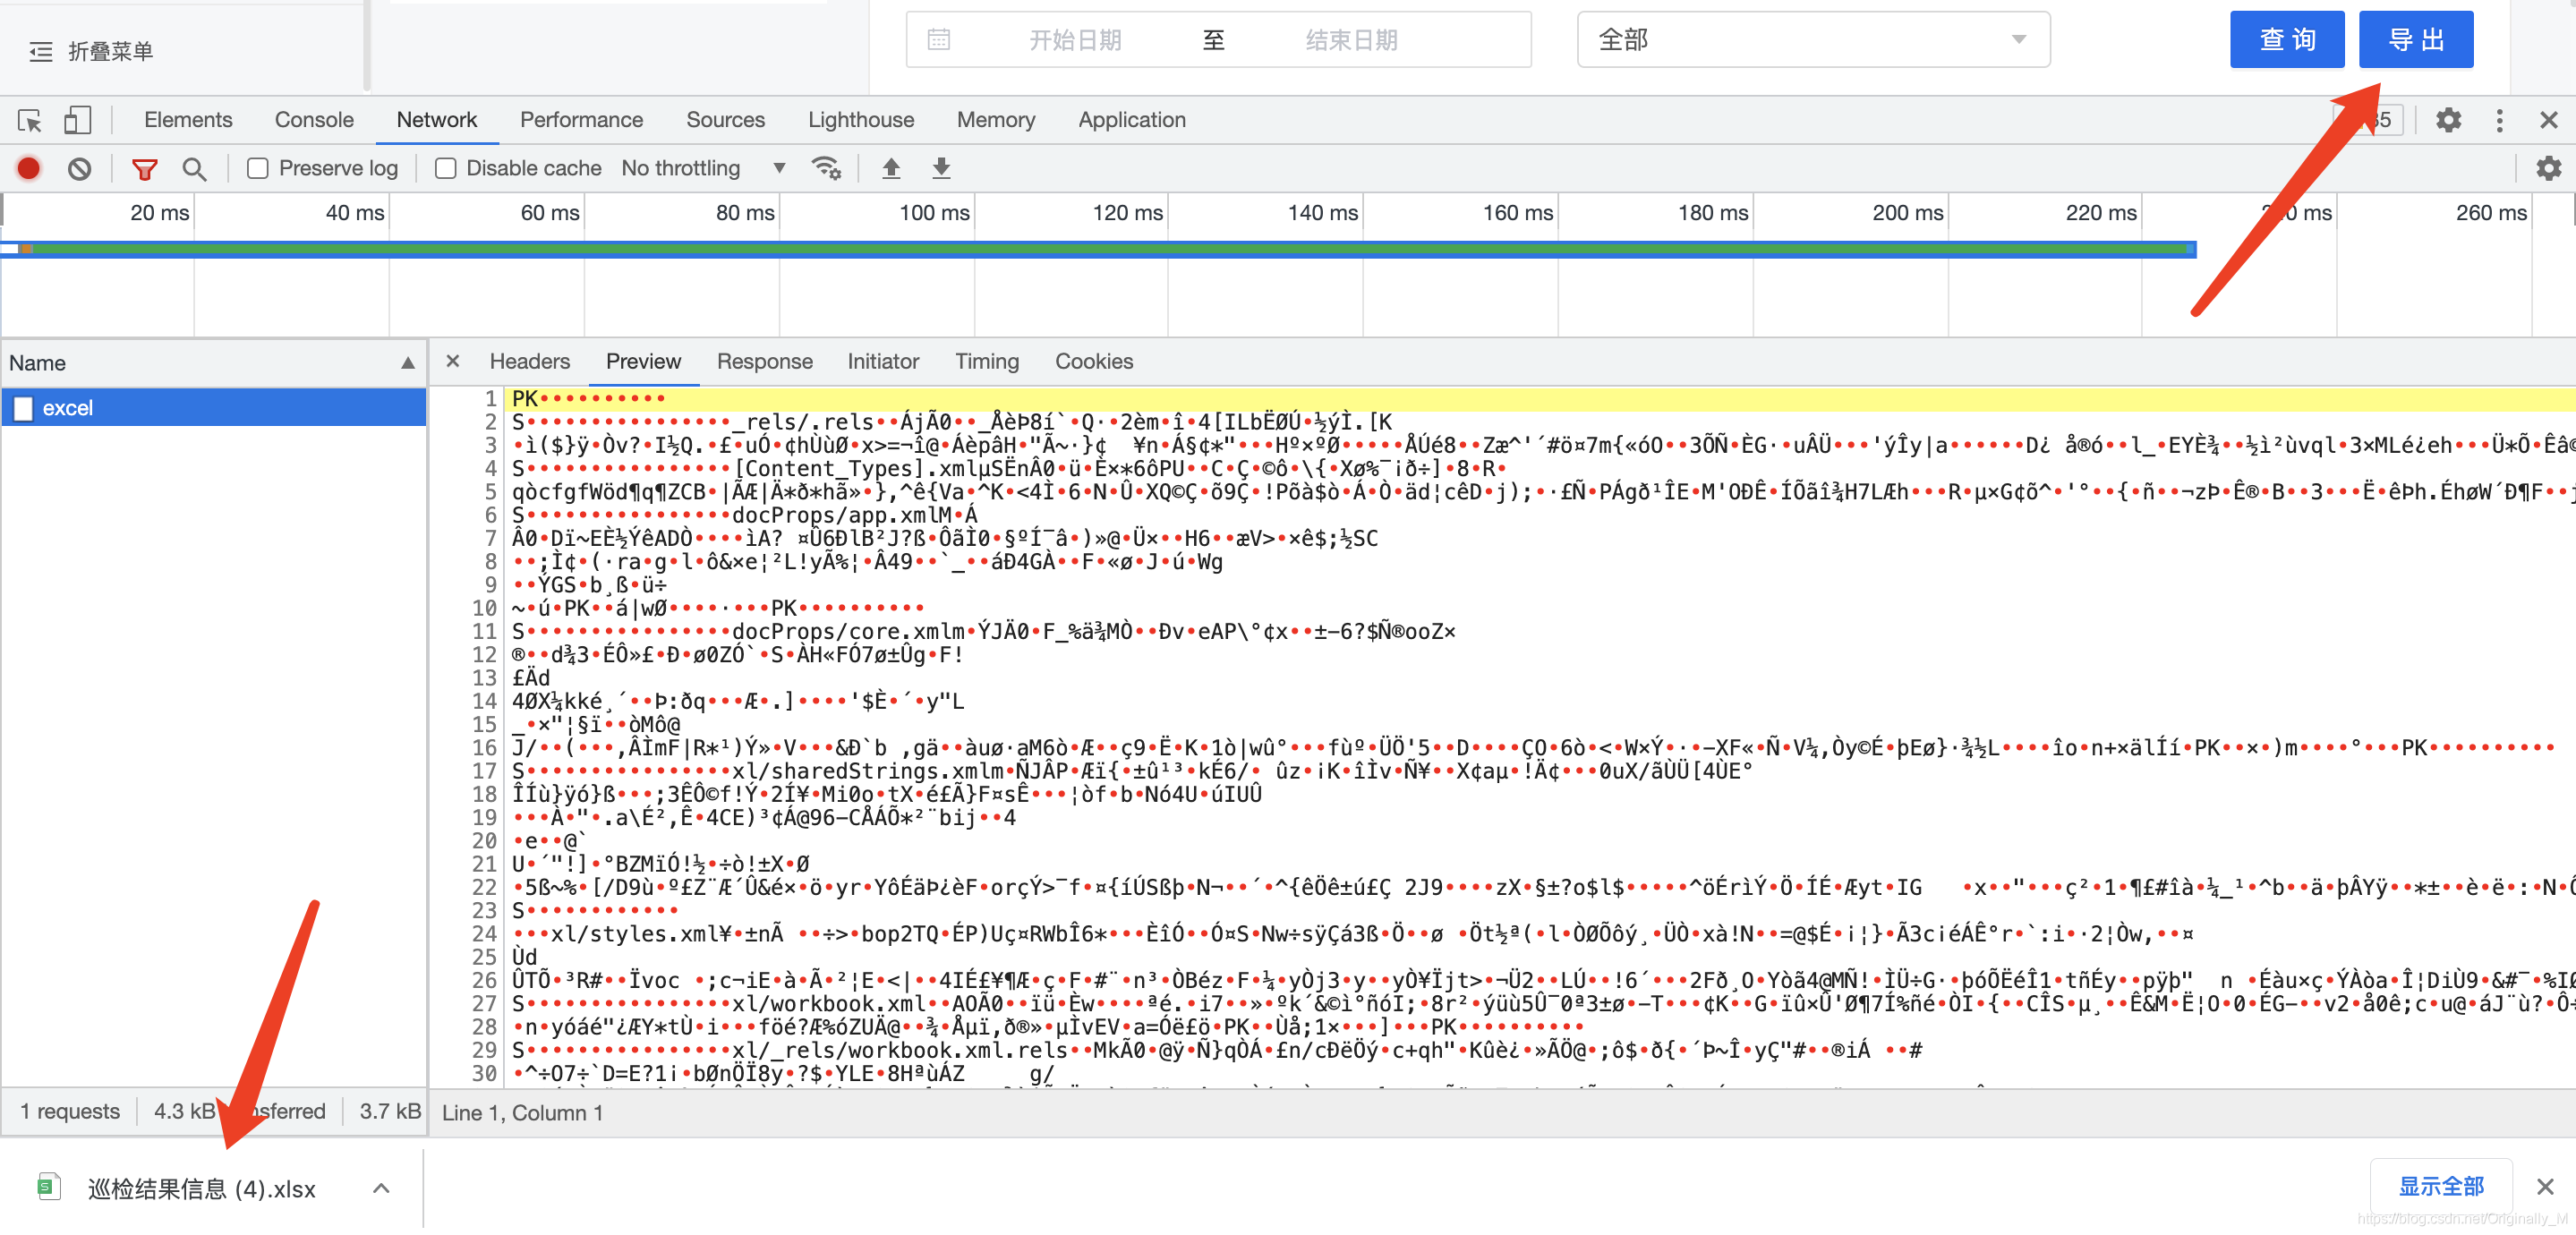This screenshot has width=2576, height=1235.
Task: Click the 折叠菜单 label
Action: pos(111,52)
